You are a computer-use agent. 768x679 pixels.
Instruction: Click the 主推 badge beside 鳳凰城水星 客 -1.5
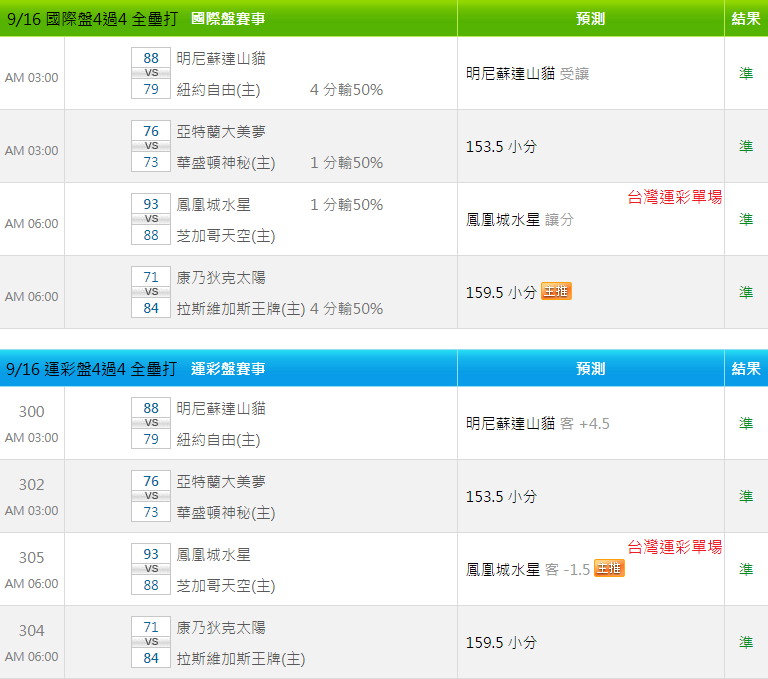[609, 568]
